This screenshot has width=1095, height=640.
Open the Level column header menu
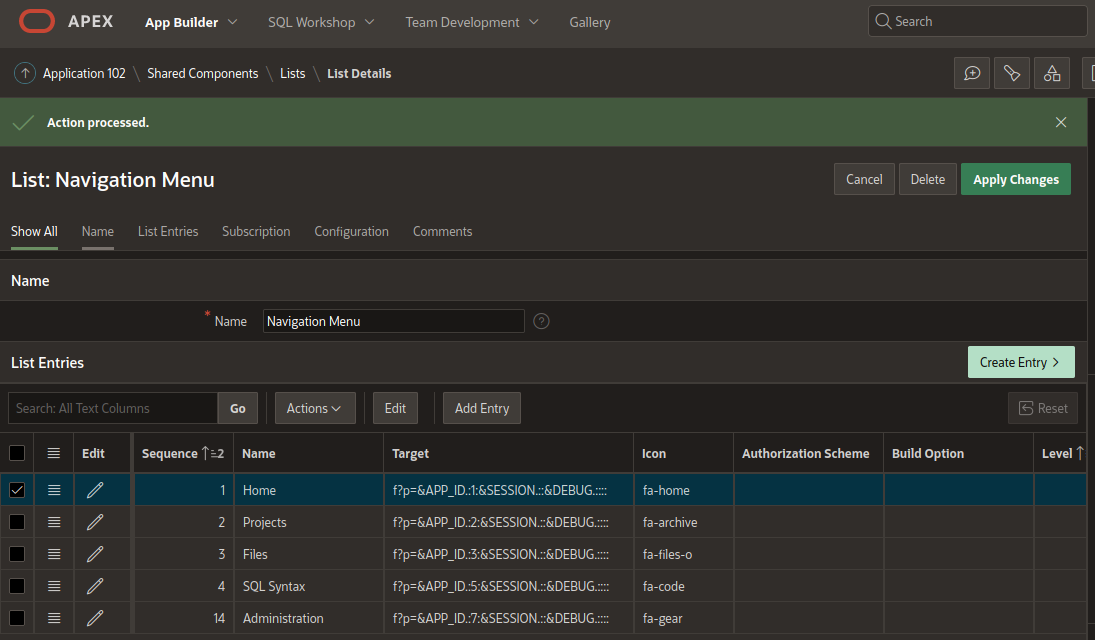[1061, 453]
